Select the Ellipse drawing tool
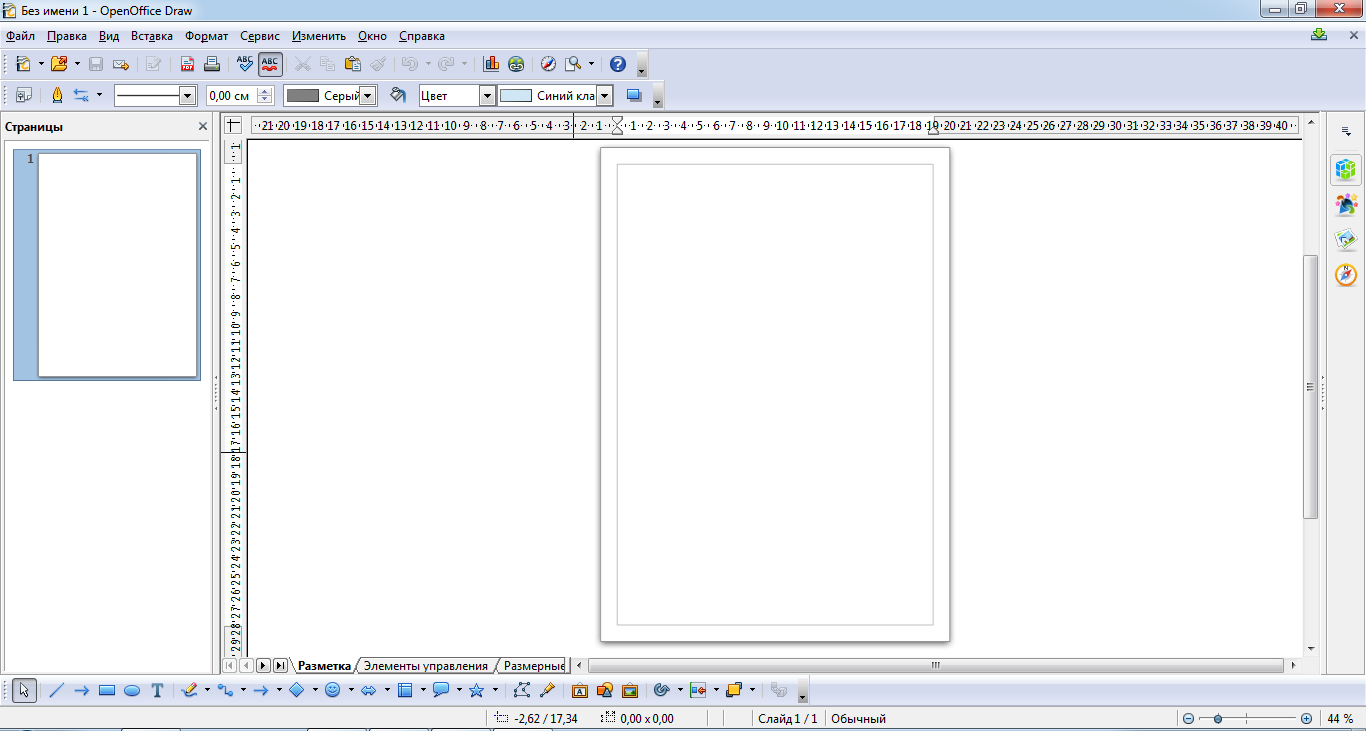1366x731 pixels. (x=132, y=690)
